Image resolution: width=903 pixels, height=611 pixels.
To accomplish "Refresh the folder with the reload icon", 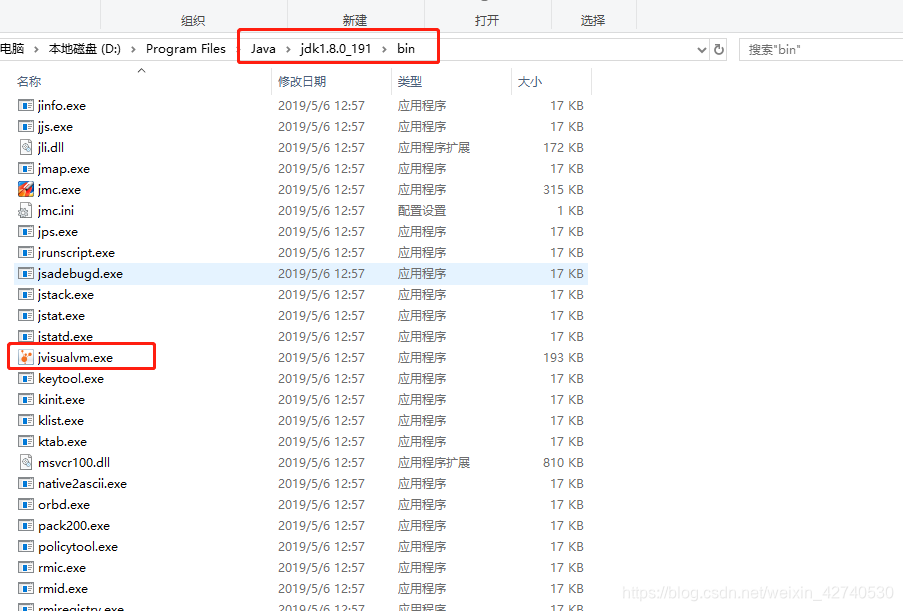I will 719,50.
